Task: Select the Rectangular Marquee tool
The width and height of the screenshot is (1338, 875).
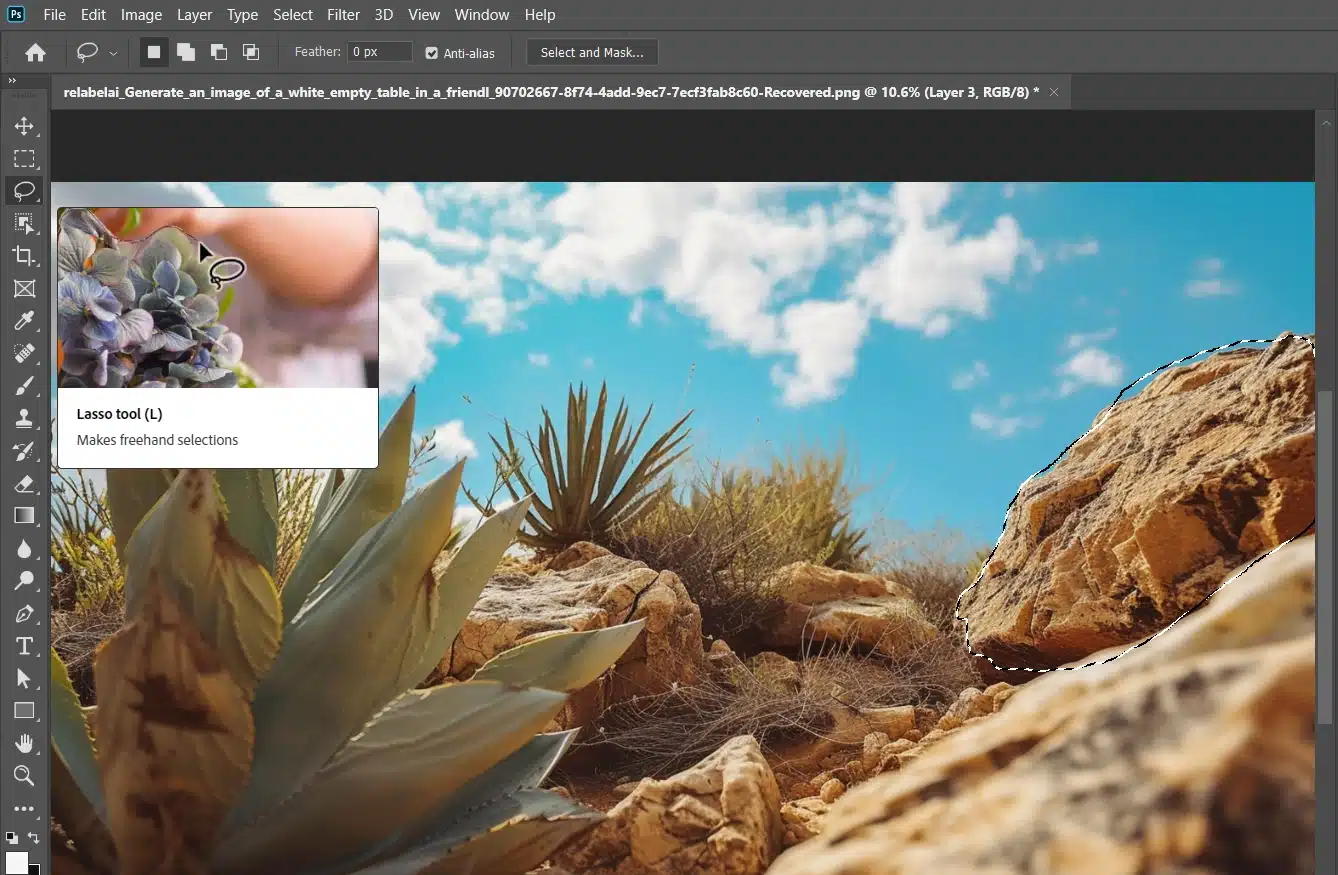Action: 24,158
